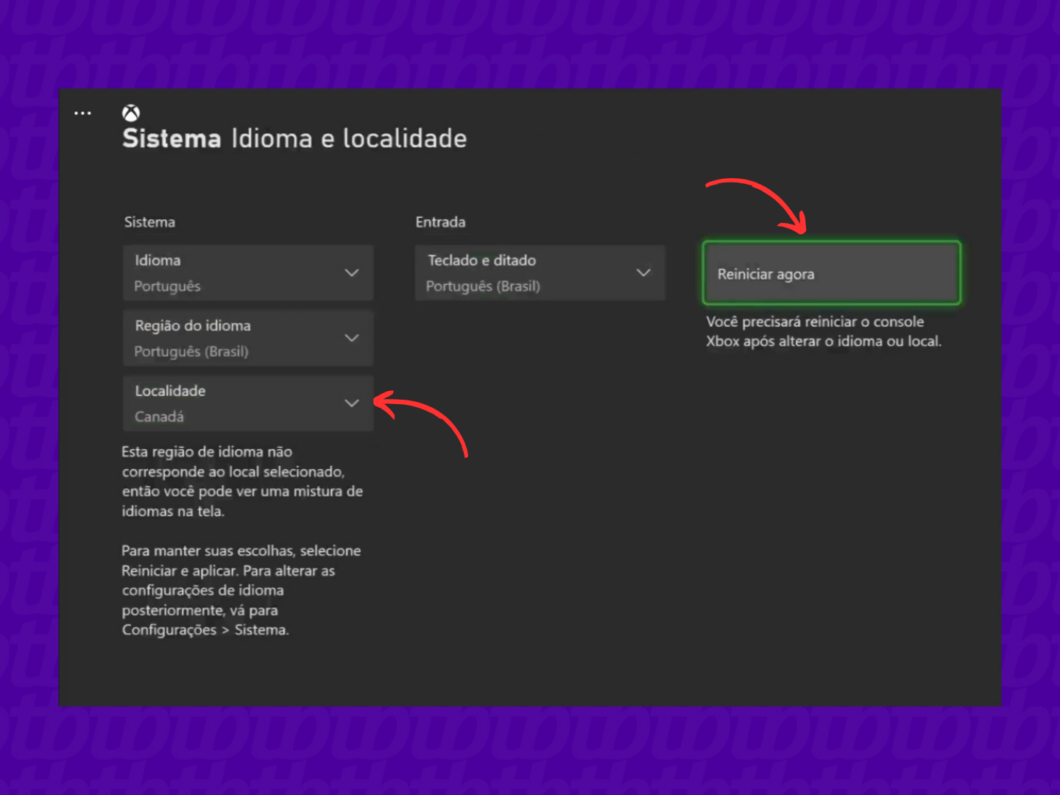Open the Idioma dropdown
Viewport: 1060px width, 795px height.
[247, 272]
